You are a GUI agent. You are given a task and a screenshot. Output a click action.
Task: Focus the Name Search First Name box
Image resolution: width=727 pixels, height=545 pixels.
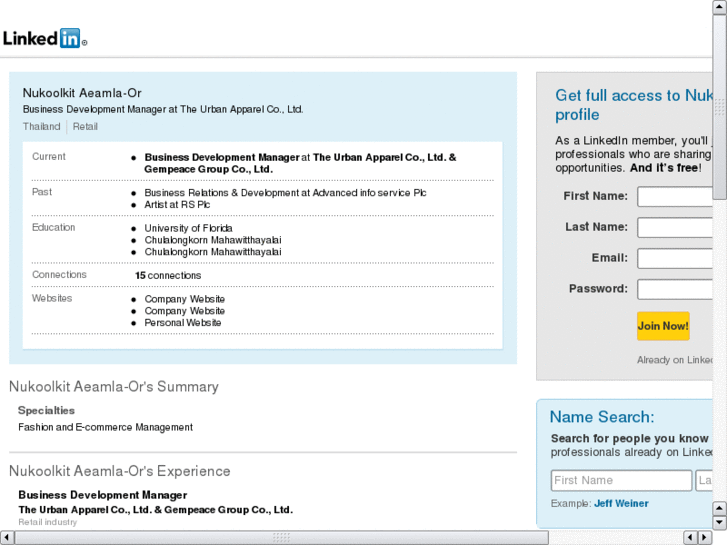(621, 481)
